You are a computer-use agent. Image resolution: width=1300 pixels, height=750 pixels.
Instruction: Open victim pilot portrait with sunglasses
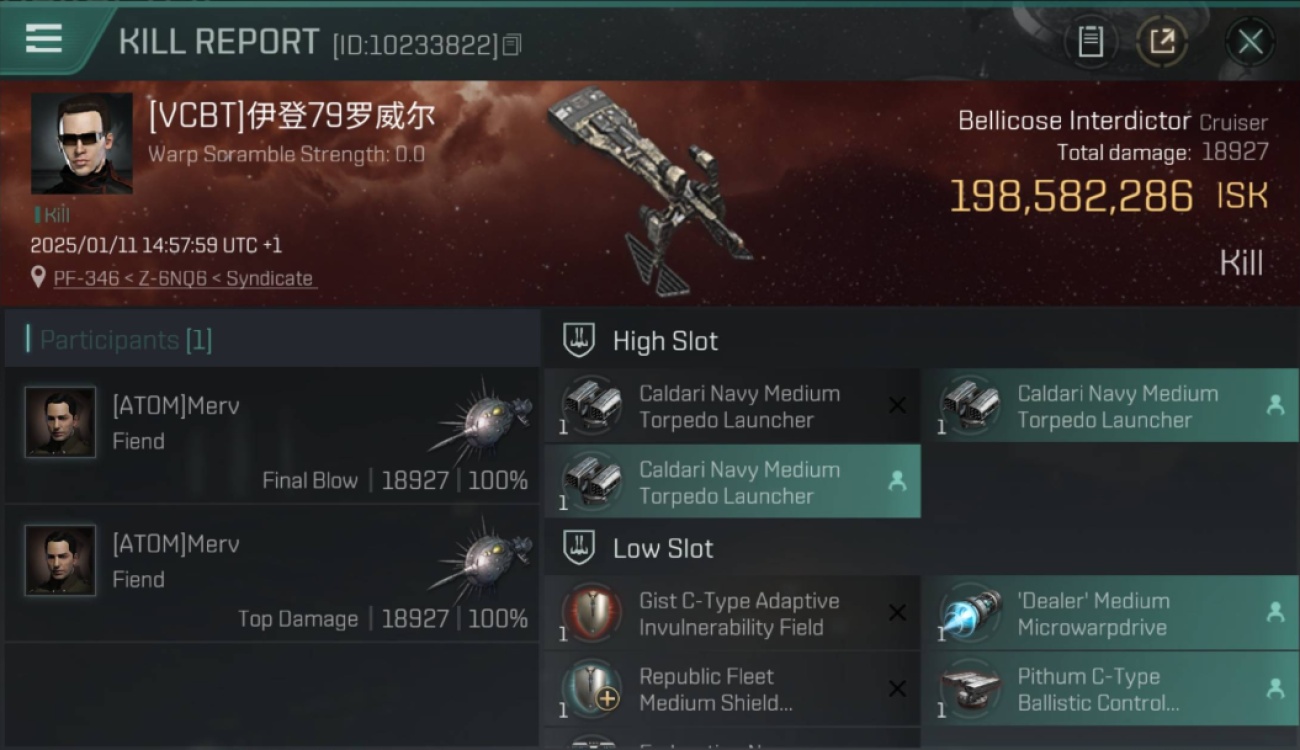tap(82, 144)
